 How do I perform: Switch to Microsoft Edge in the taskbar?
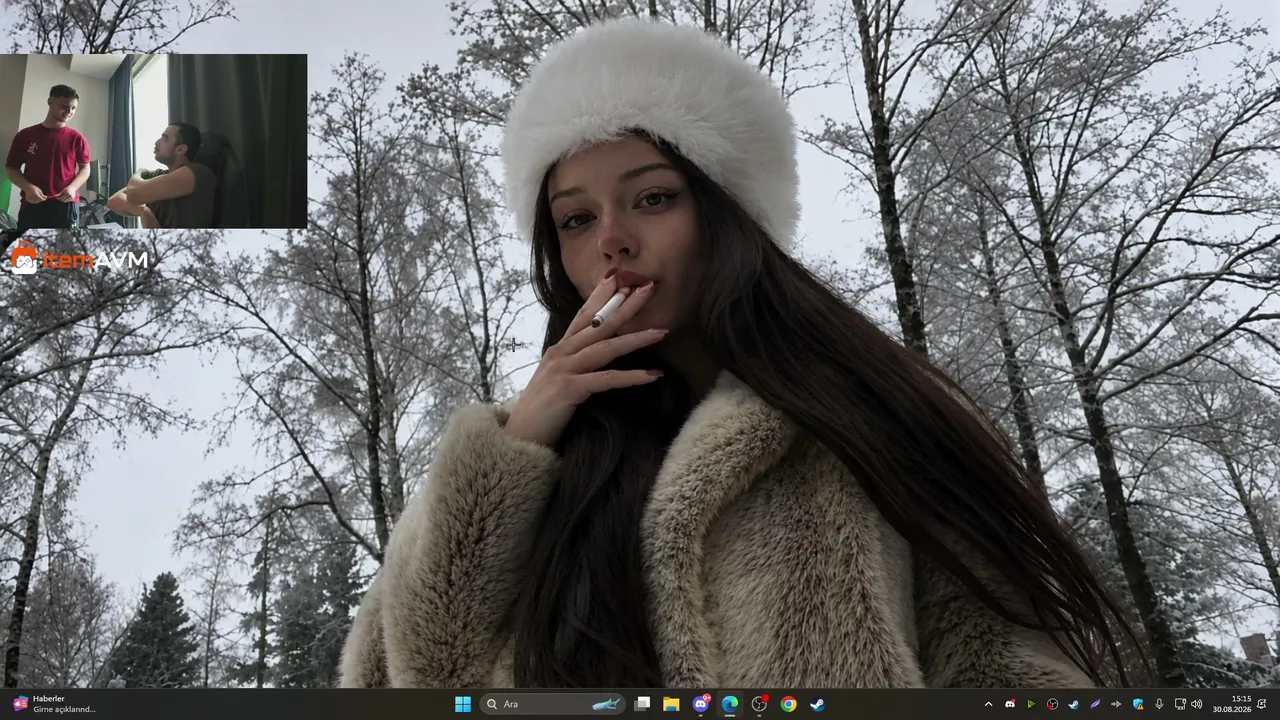pyautogui.click(x=730, y=704)
